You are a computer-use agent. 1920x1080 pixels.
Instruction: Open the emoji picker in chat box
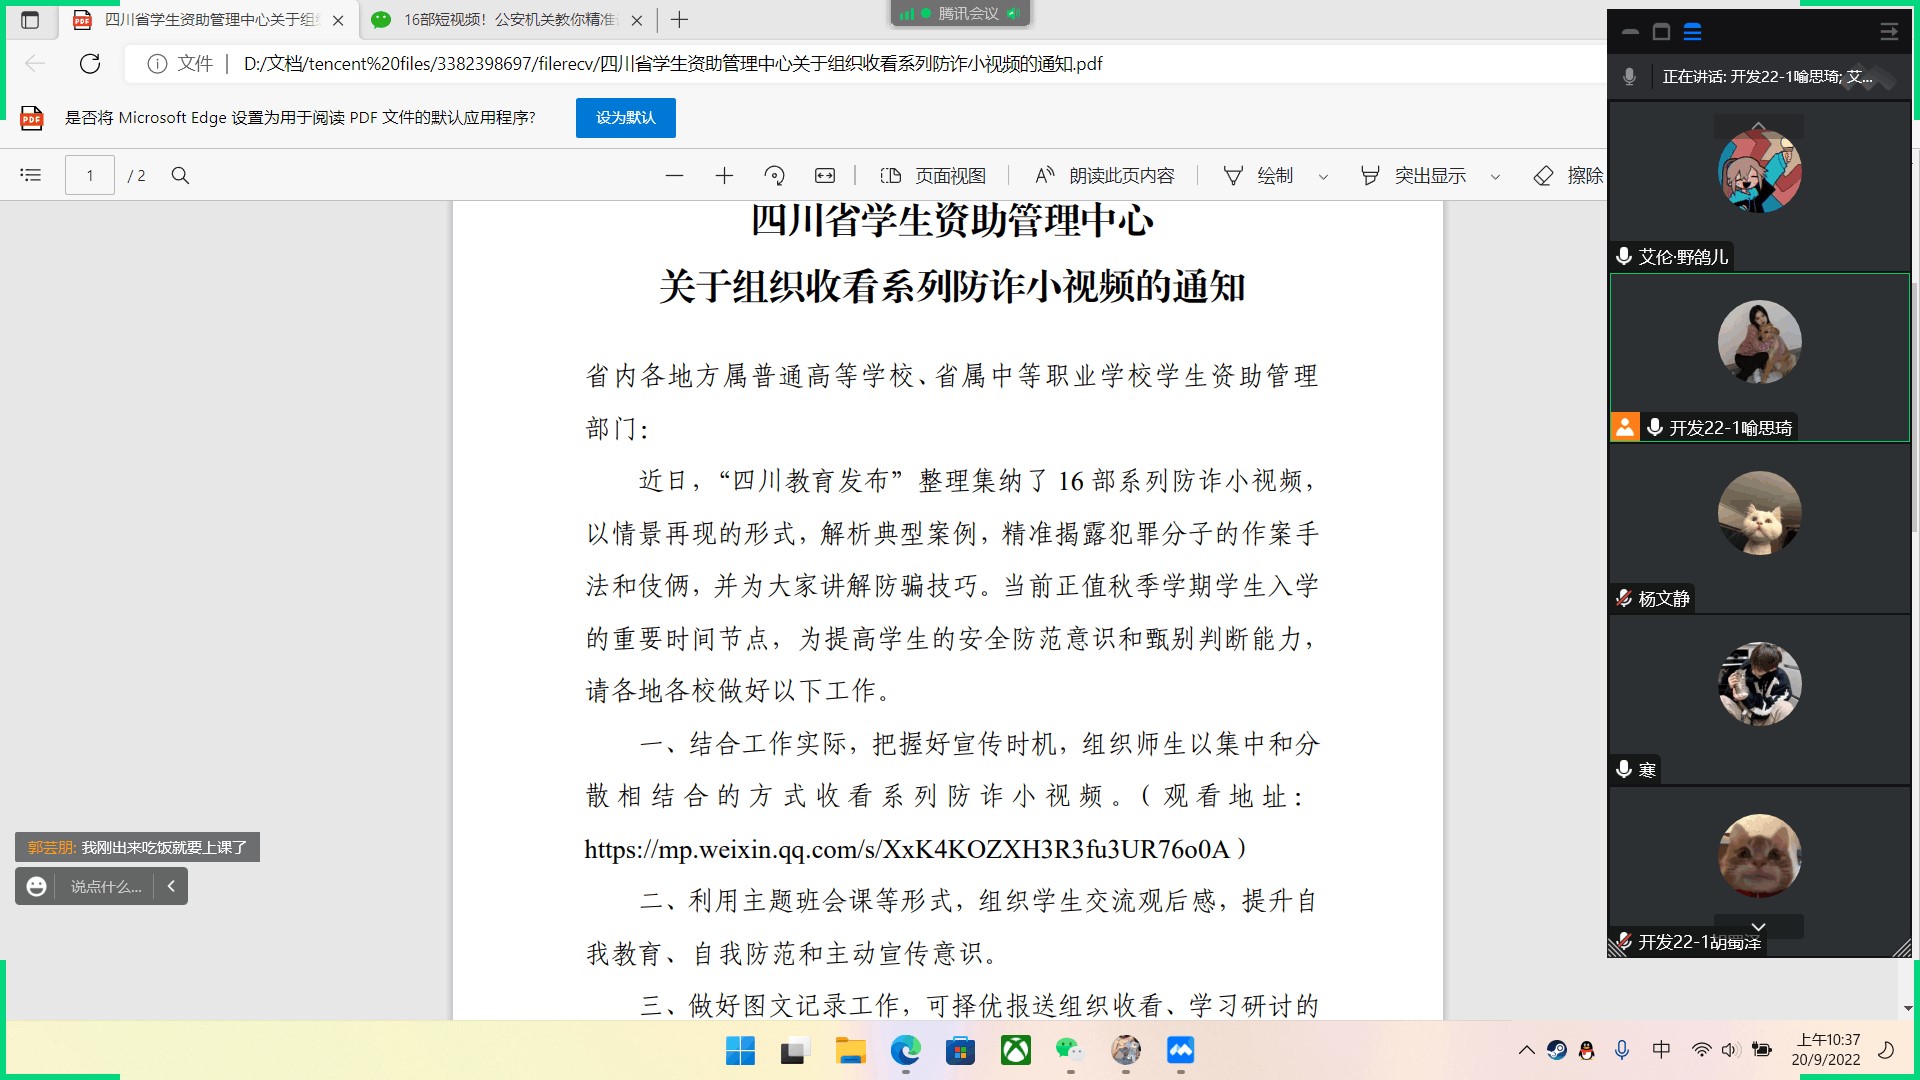click(x=37, y=887)
